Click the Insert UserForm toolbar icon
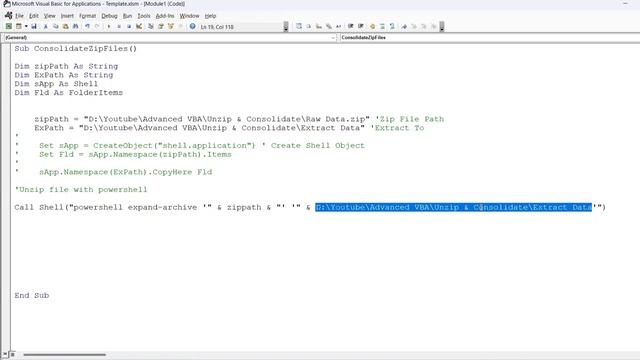The height and width of the screenshot is (360, 640). click(x=18, y=27)
